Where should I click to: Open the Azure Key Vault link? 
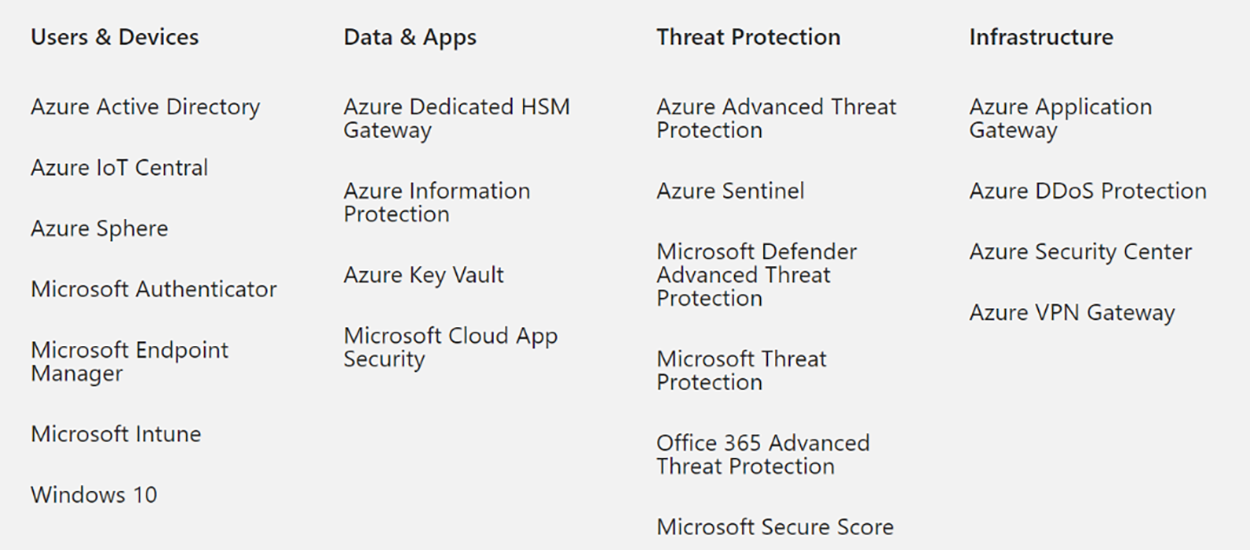point(423,275)
